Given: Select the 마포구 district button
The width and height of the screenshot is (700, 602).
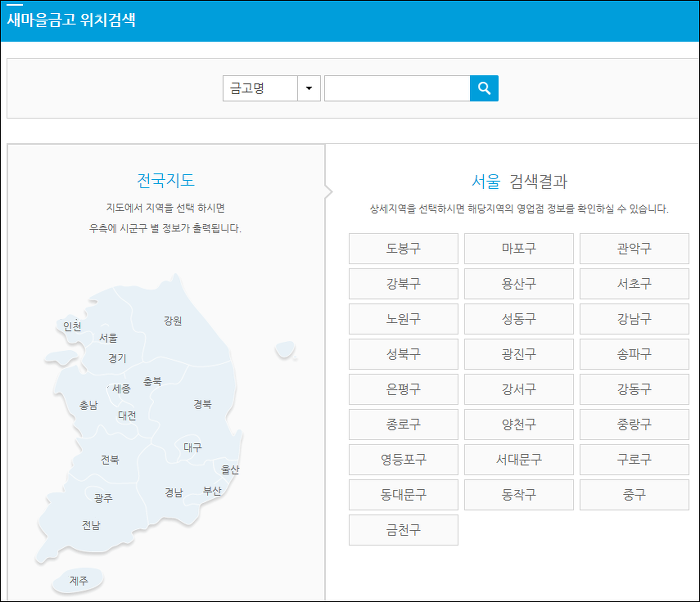Looking at the screenshot, I should click(x=519, y=248).
